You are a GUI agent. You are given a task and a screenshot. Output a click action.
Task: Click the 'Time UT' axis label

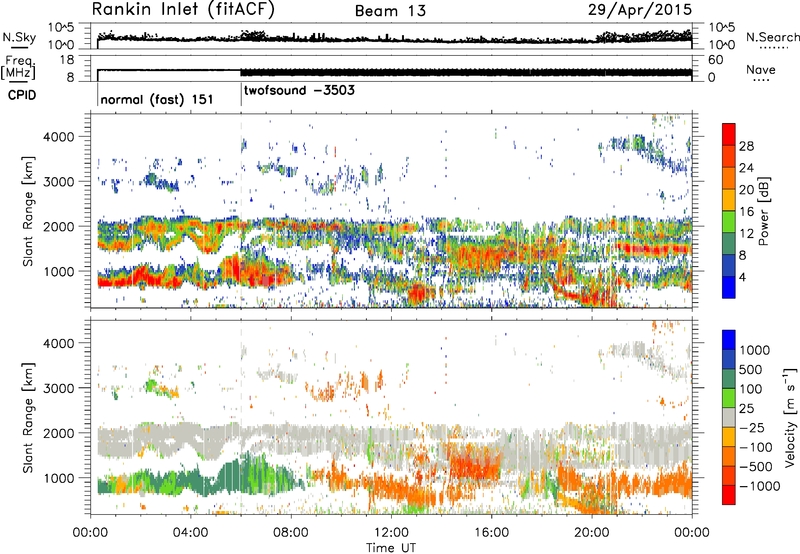tap(391, 548)
